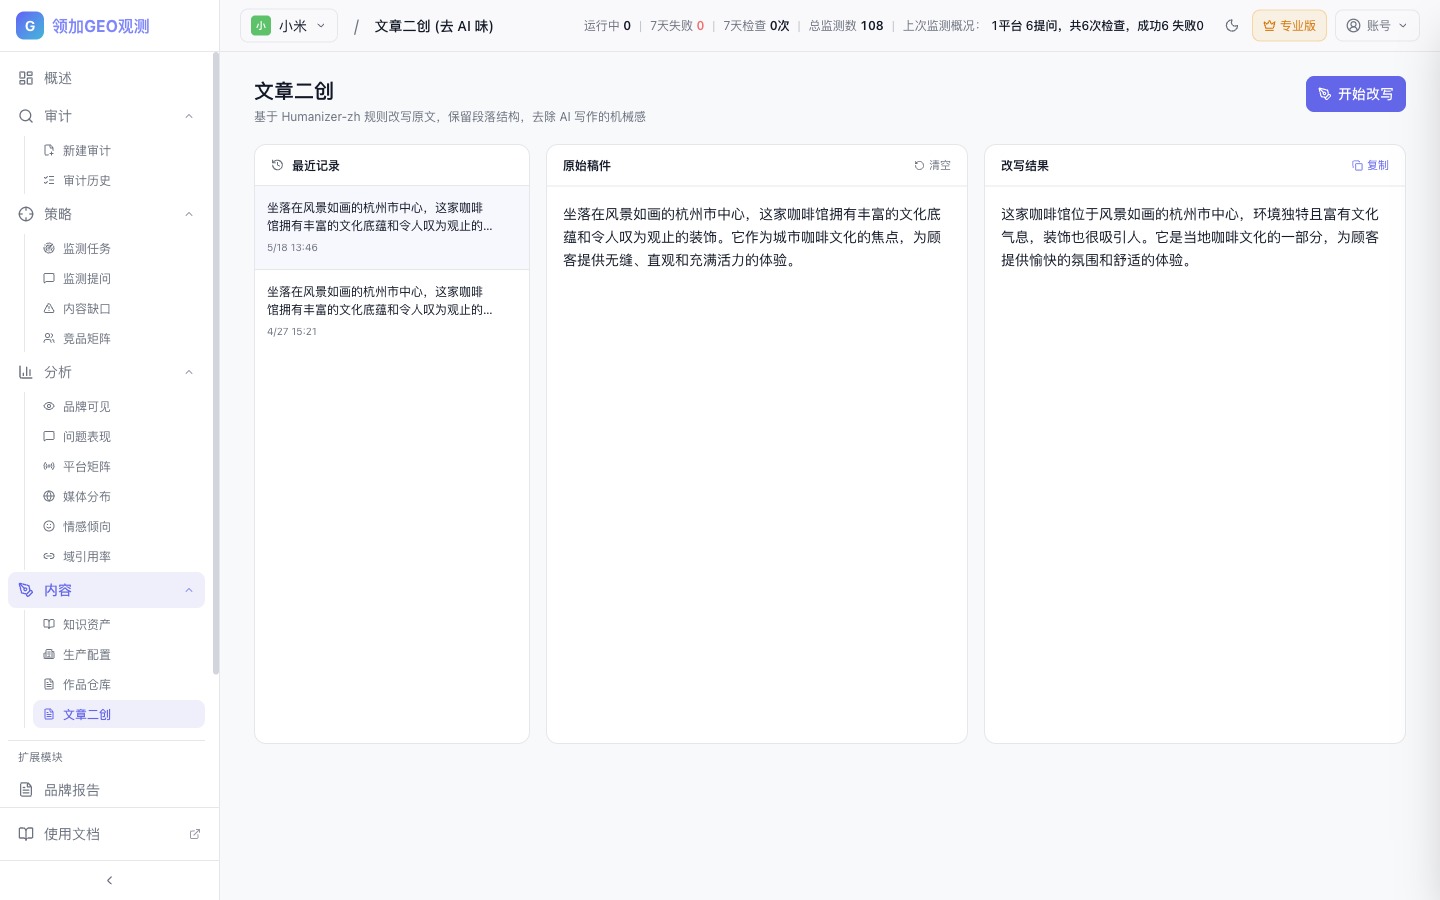
Task: Open 生产配置 in the sidebar
Action: pos(118,654)
